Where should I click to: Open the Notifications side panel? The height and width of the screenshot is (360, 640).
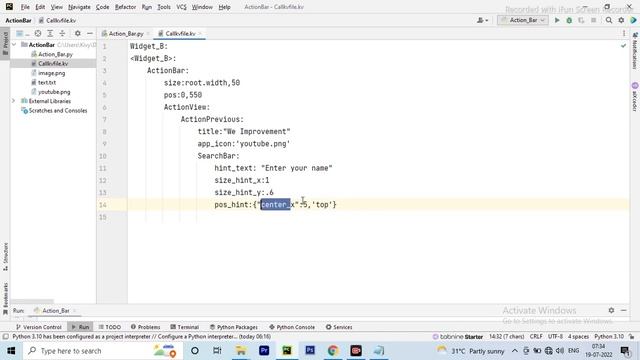pos(635,51)
